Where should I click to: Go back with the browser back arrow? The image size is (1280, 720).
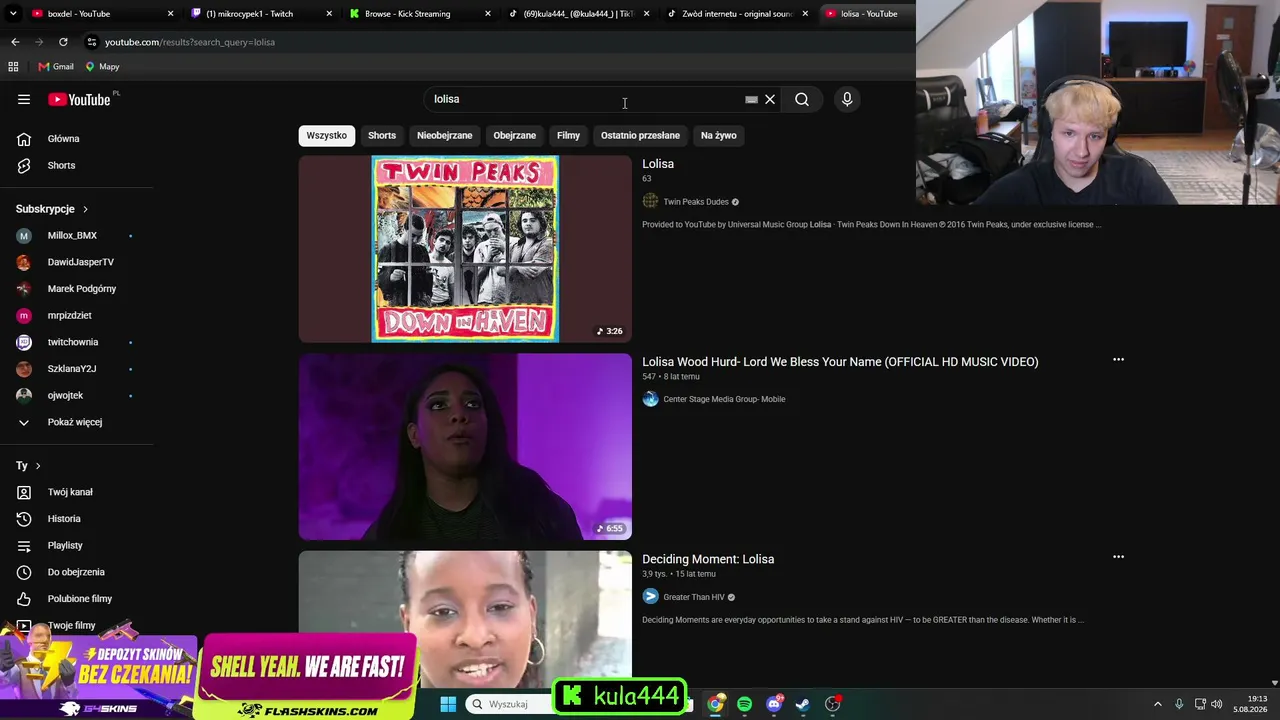[15, 42]
